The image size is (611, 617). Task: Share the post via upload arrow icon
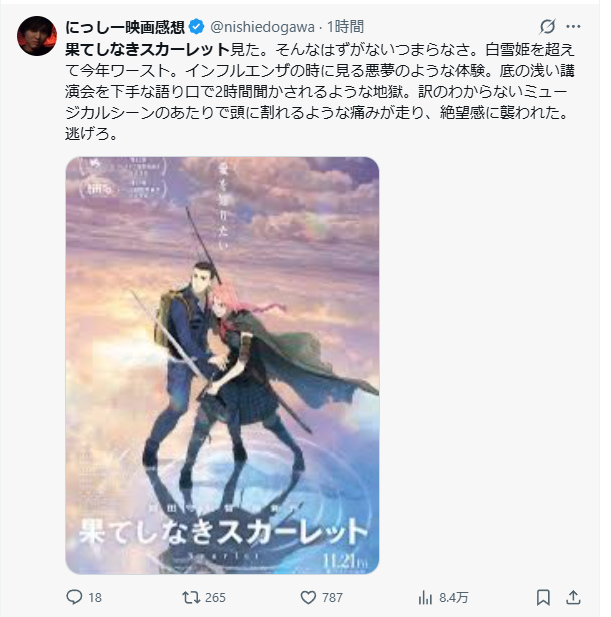pyautogui.click(x=573, y=597)
